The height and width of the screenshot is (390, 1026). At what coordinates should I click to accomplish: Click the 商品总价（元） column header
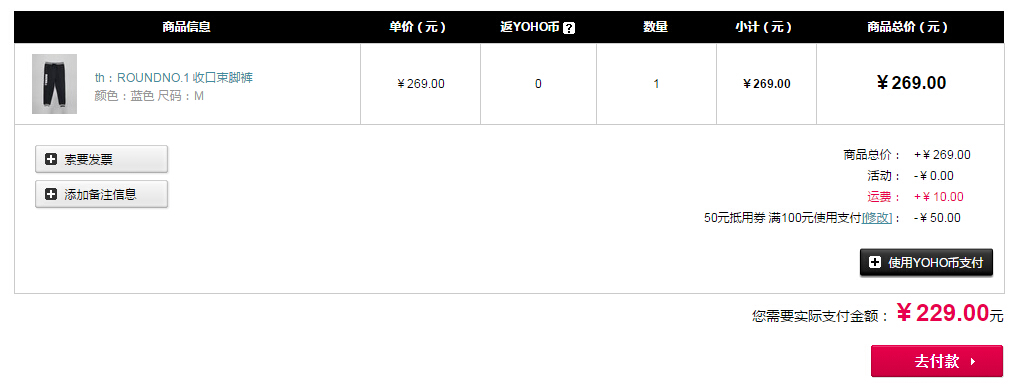point(908,27)
